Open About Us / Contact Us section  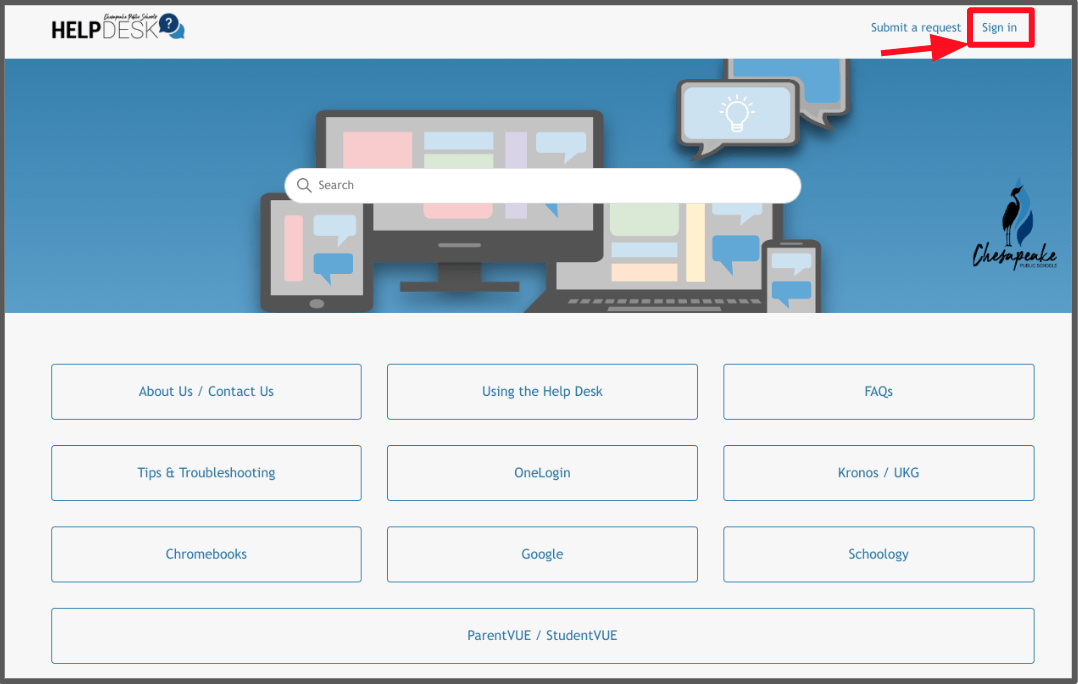206,391
